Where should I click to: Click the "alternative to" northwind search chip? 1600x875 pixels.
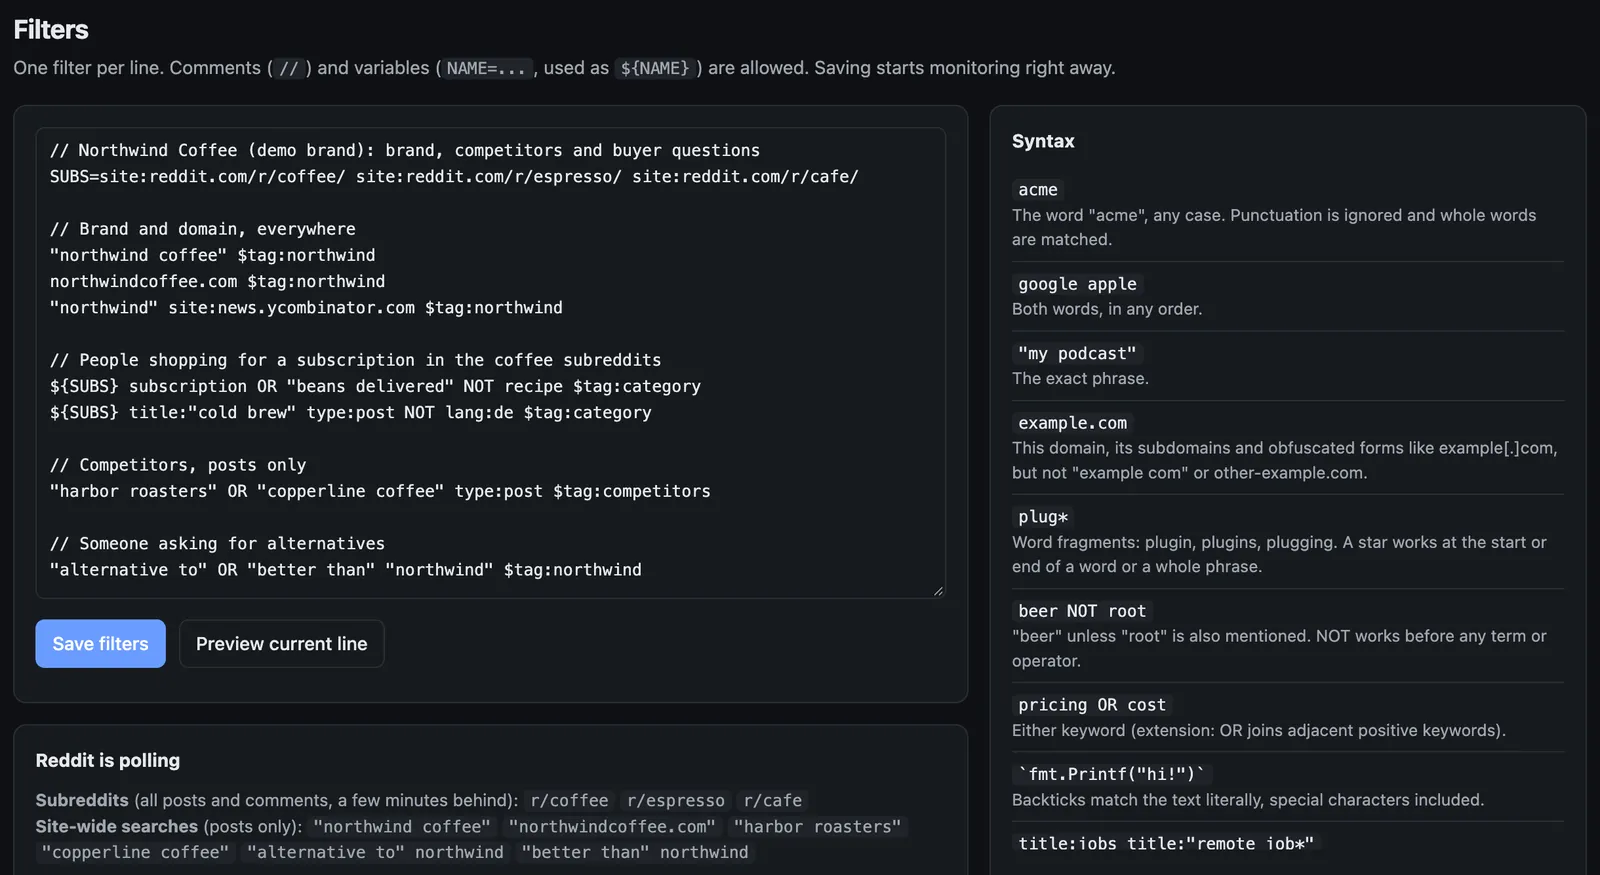(375, 852)
